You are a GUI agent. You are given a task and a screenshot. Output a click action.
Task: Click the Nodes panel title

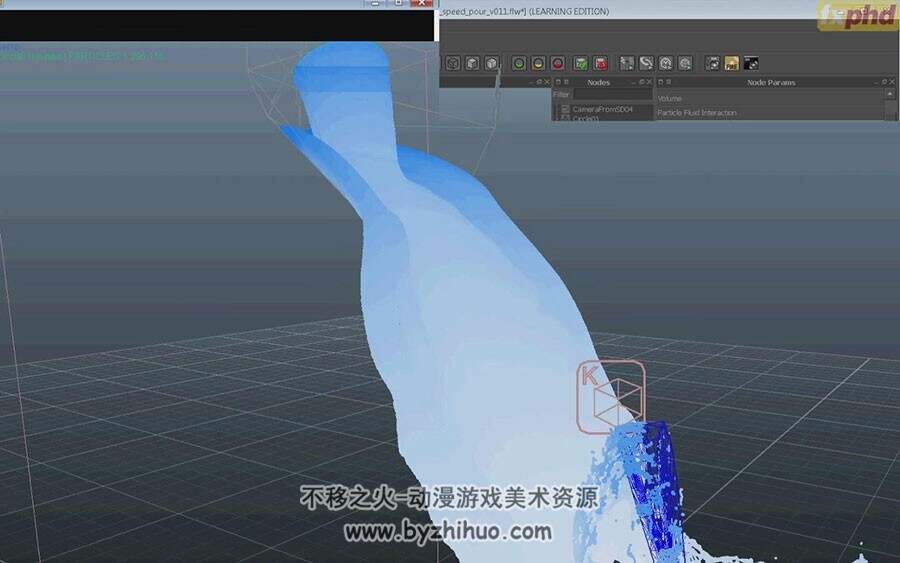pos(598,83)
